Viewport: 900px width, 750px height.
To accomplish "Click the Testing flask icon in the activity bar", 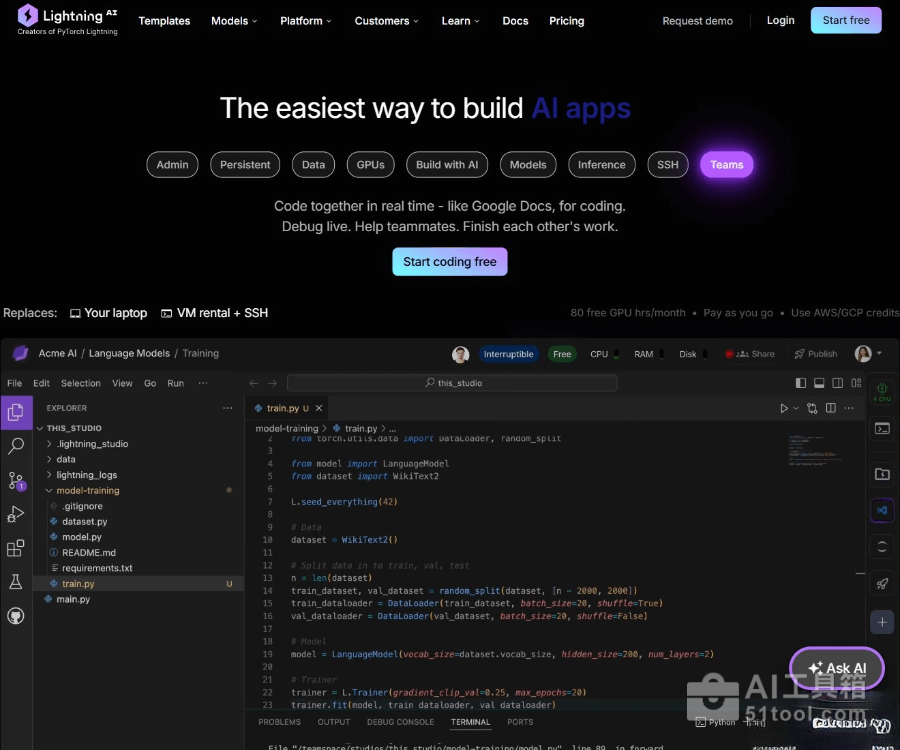I will [x=16, y=582].
